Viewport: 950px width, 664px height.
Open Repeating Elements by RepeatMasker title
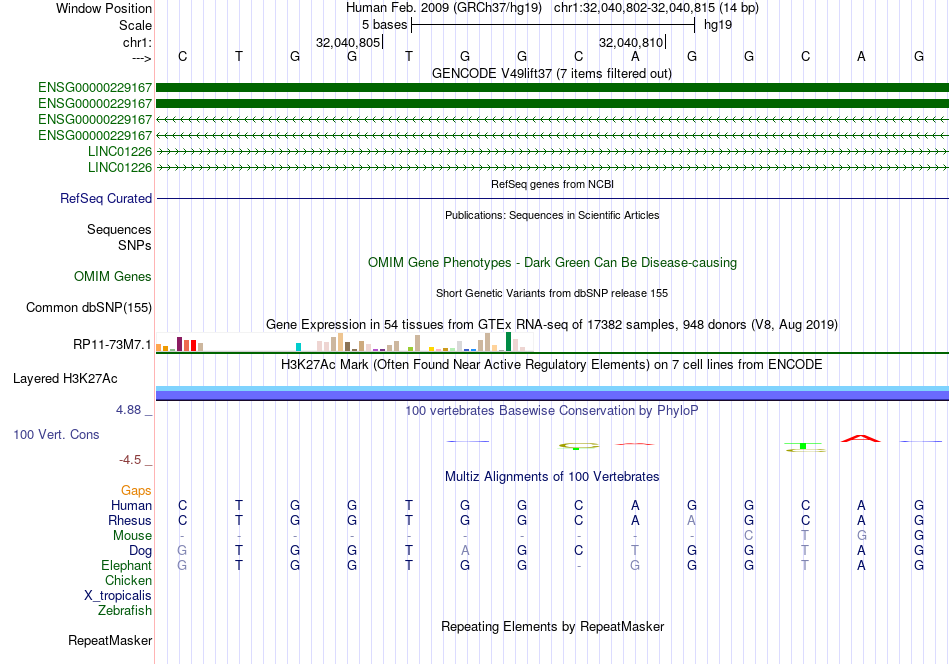coord(552,626)
